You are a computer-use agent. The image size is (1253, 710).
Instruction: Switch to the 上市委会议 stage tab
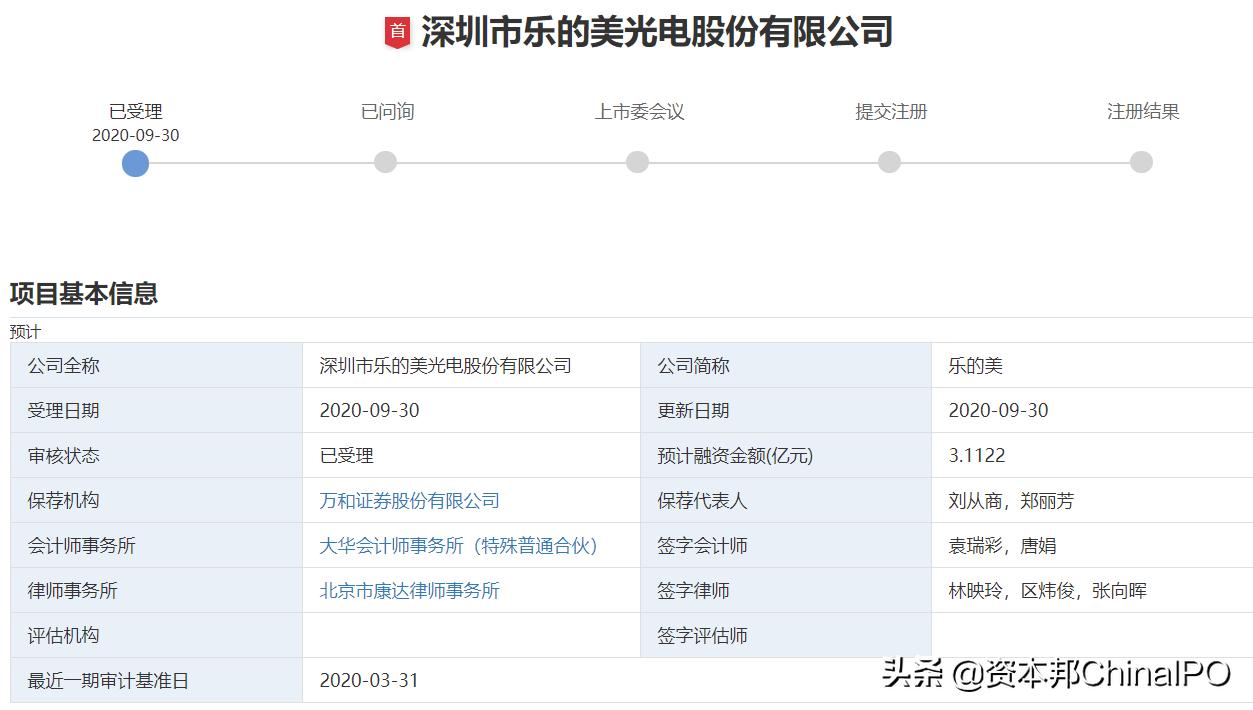tap(637, 112)
